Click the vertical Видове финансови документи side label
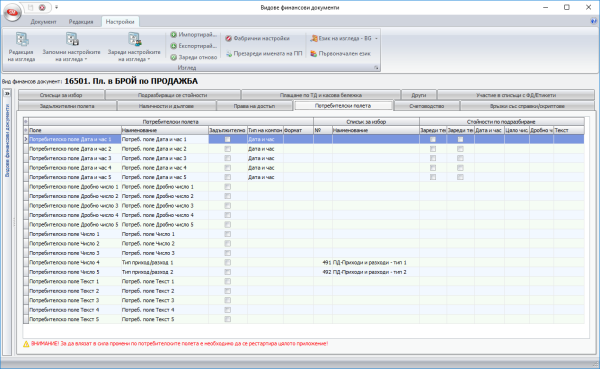This screenshot has height=369, width=600. 7,140
